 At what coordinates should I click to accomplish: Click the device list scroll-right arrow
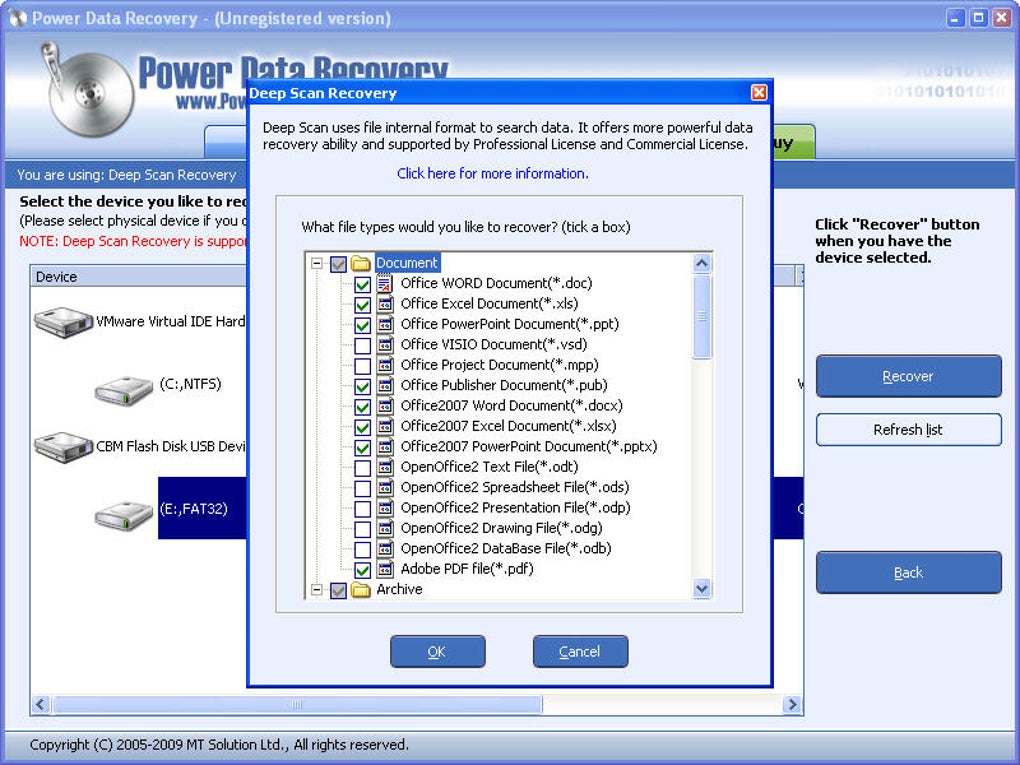[792, 705]
